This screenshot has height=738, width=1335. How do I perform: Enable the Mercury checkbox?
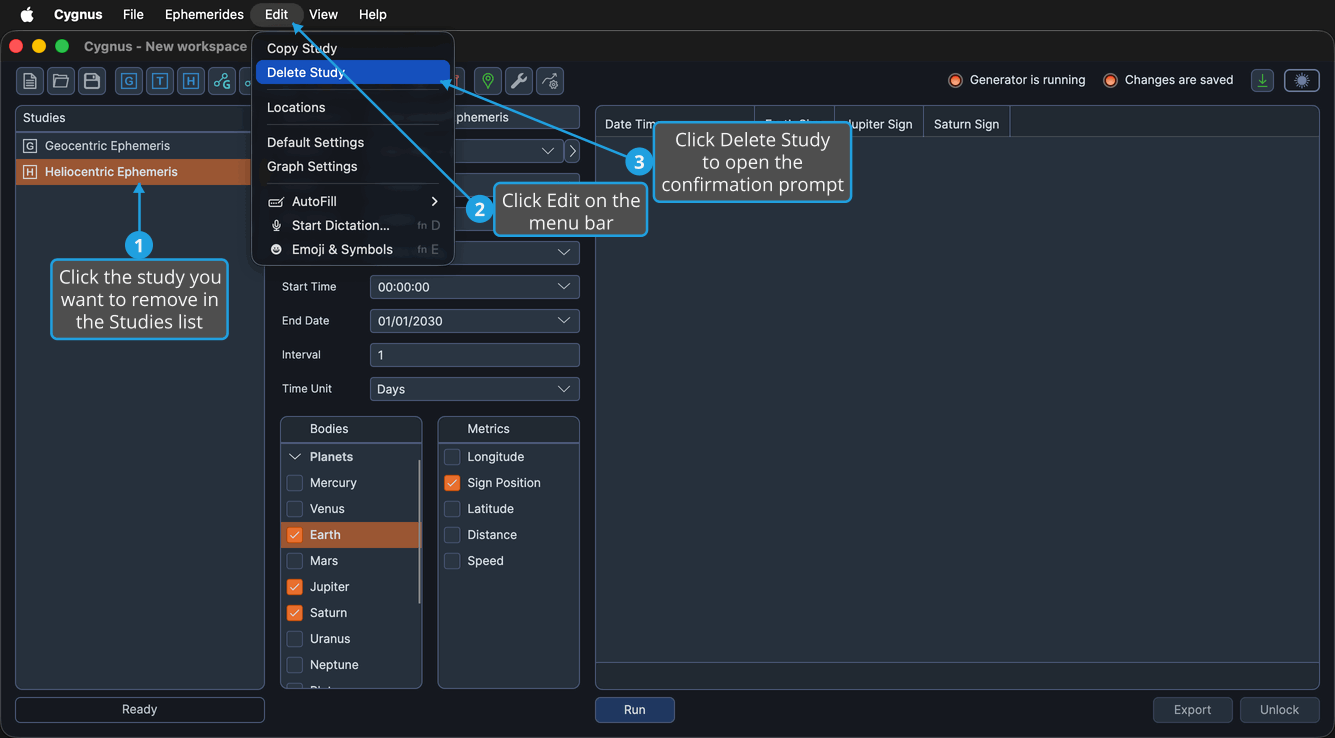(x=295, y=483)
